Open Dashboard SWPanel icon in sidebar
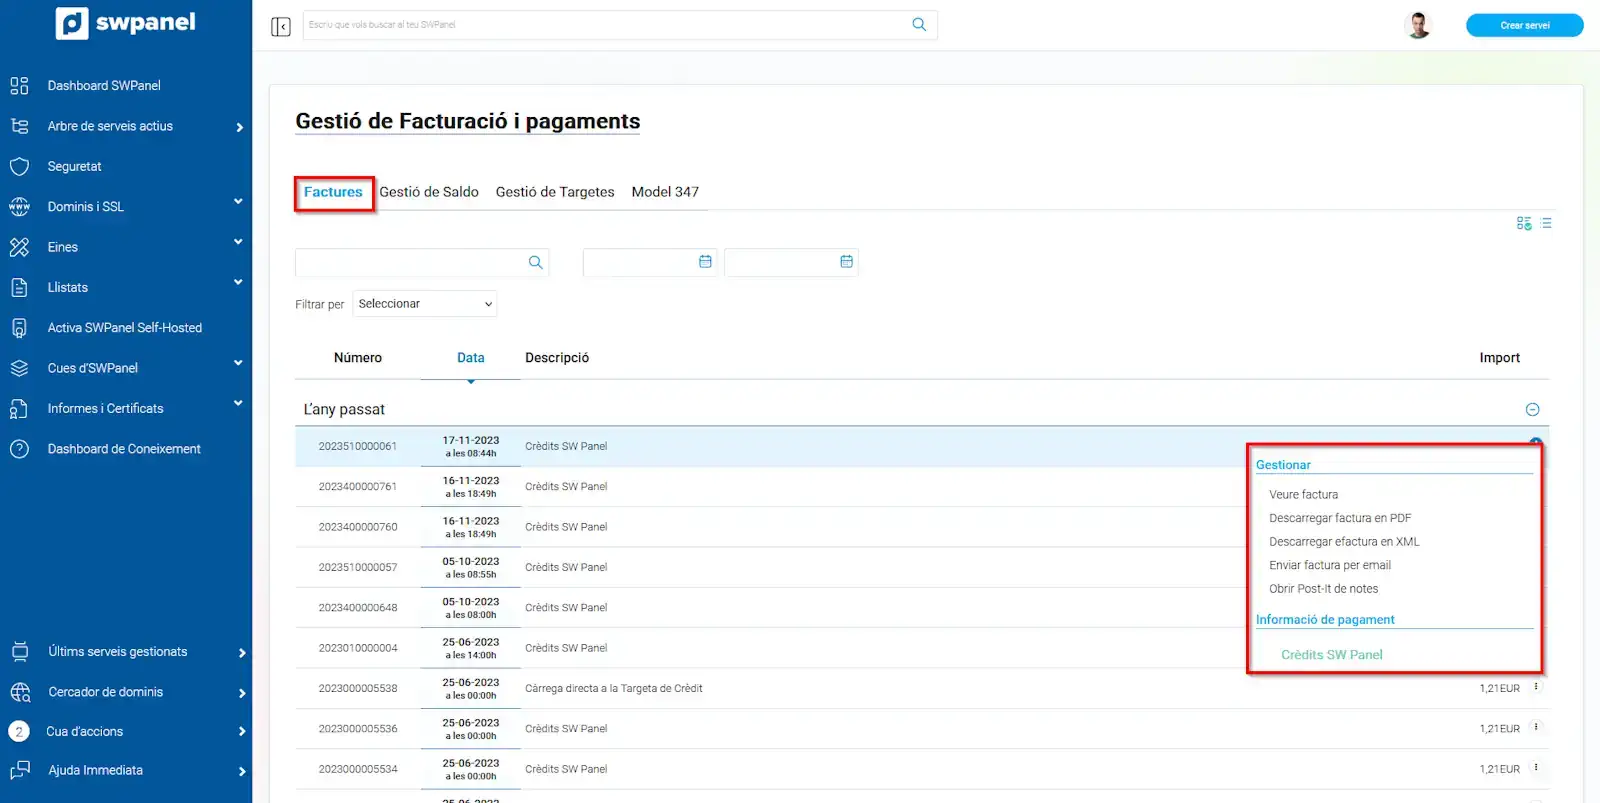1600x803 pixels. (x=19, y=86)
